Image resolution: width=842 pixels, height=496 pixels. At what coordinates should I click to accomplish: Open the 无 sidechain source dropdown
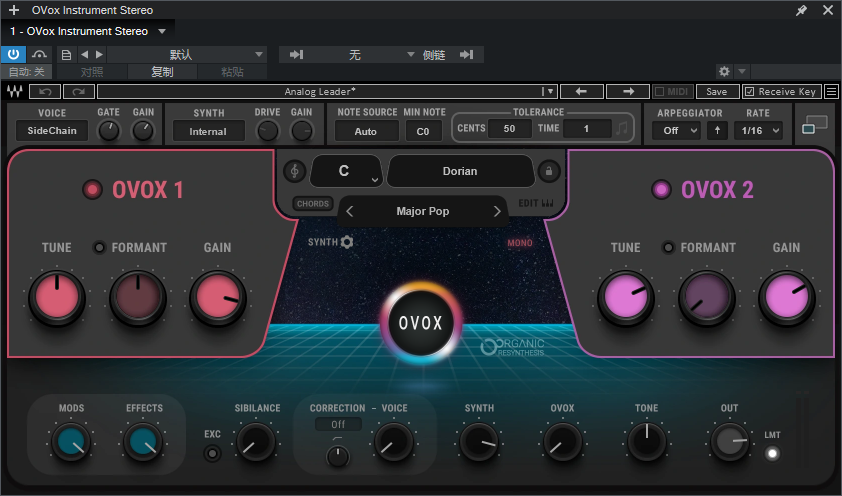pos(362,54)
